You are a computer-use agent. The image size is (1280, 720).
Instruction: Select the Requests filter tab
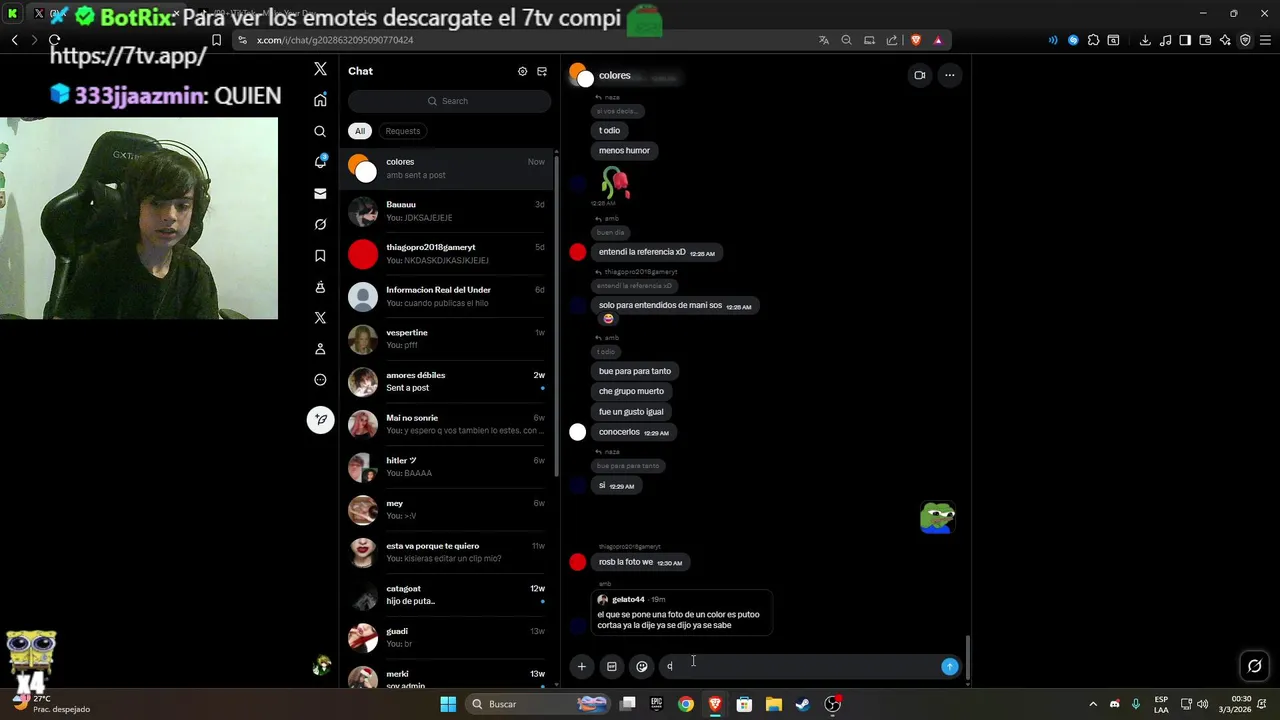tap(403, 131)
